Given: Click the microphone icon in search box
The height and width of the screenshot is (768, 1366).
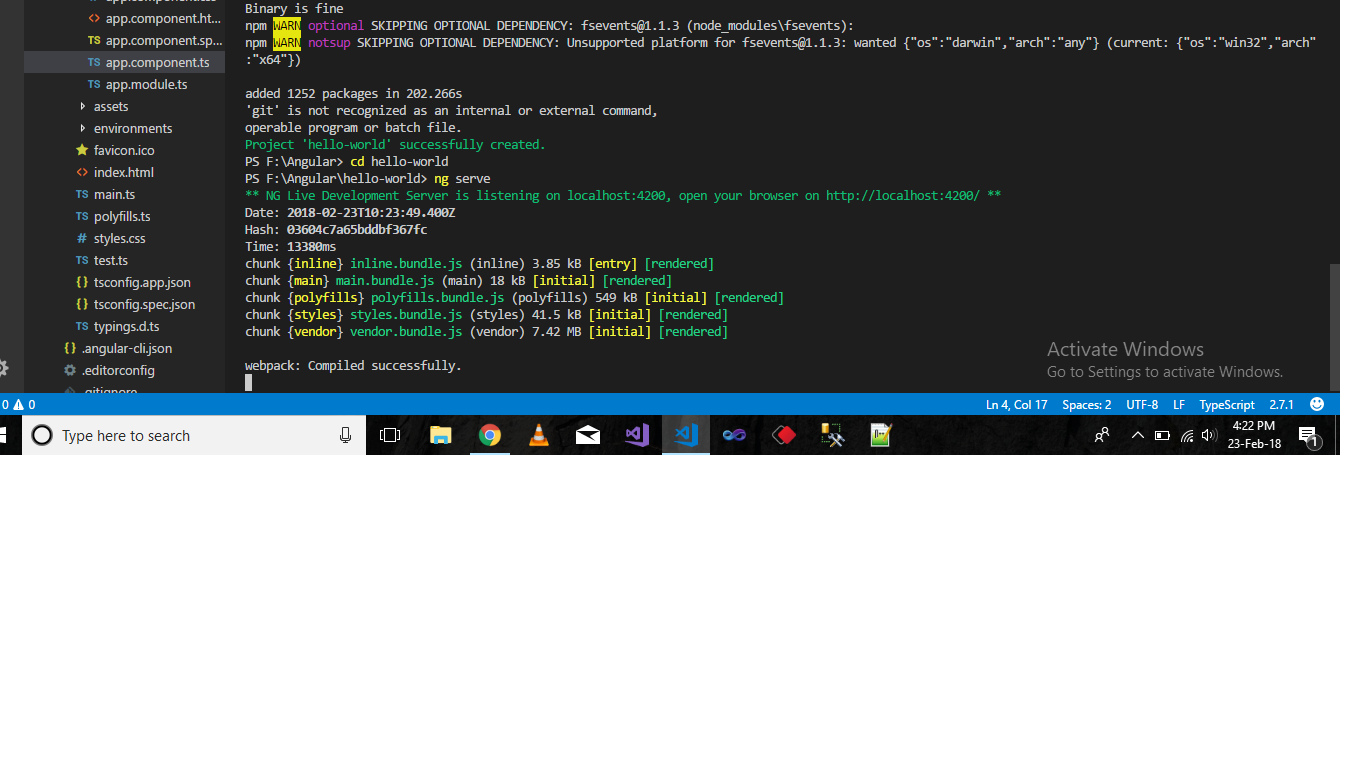Looking at the screenshot, I should [345, 435].
